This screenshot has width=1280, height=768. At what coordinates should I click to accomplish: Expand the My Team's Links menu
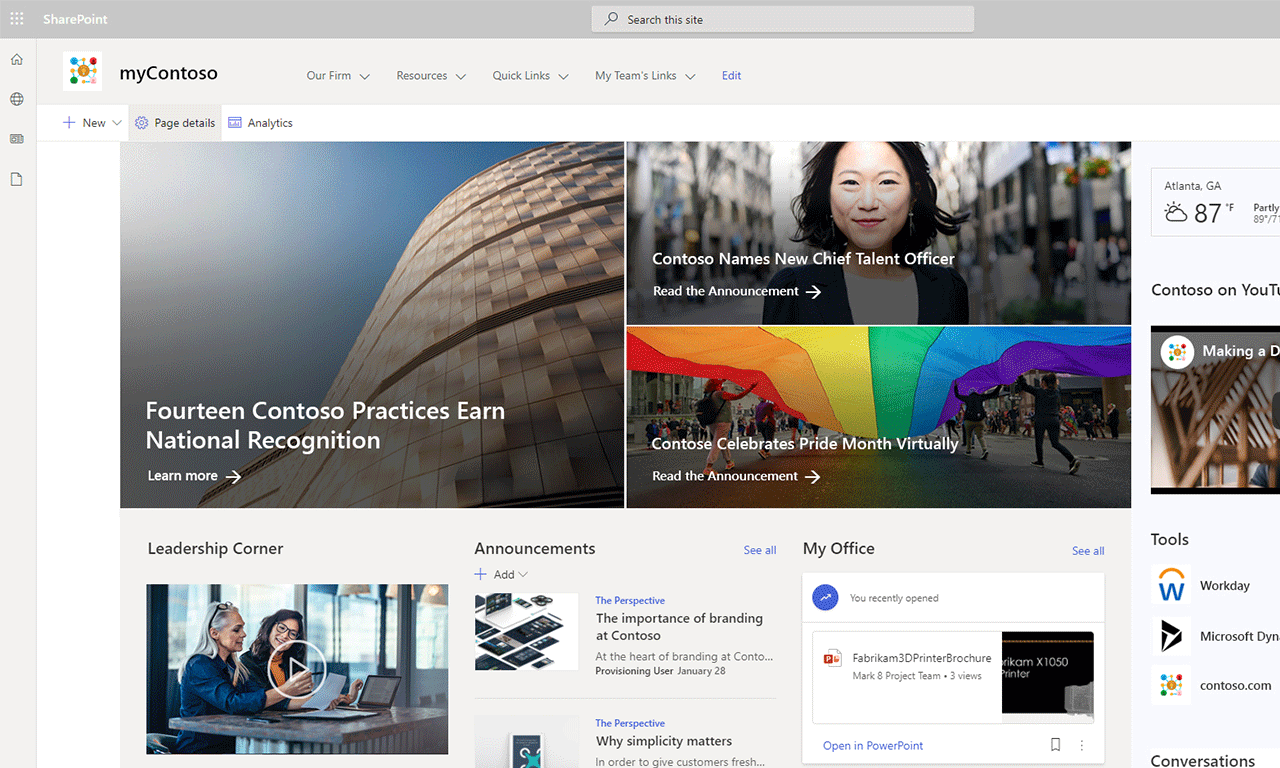click(x=691, y=76)
